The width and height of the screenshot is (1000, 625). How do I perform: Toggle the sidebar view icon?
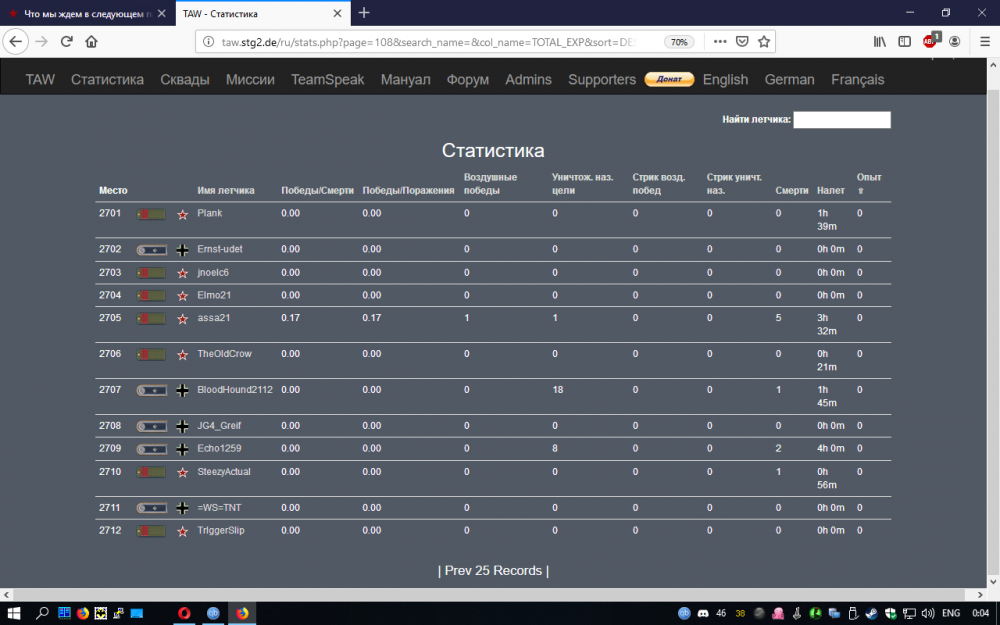coord(904,41)
